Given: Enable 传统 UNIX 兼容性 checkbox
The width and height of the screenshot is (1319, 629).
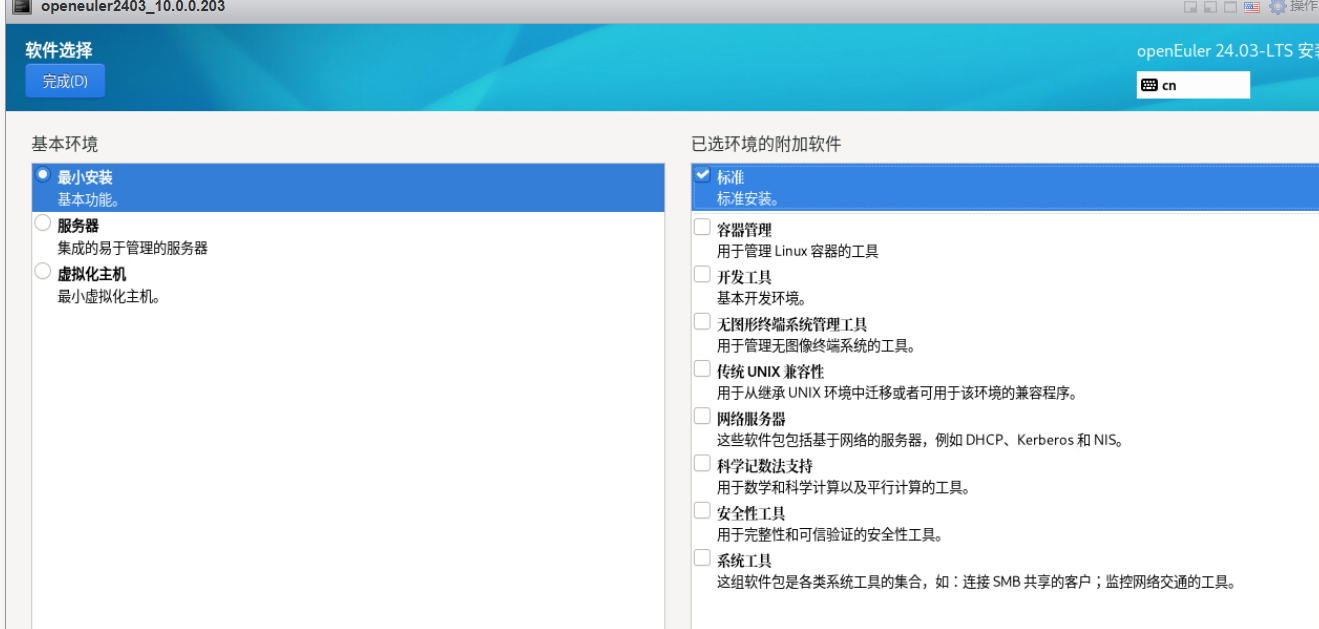Looking at the screenshot, I should [702, 369].
